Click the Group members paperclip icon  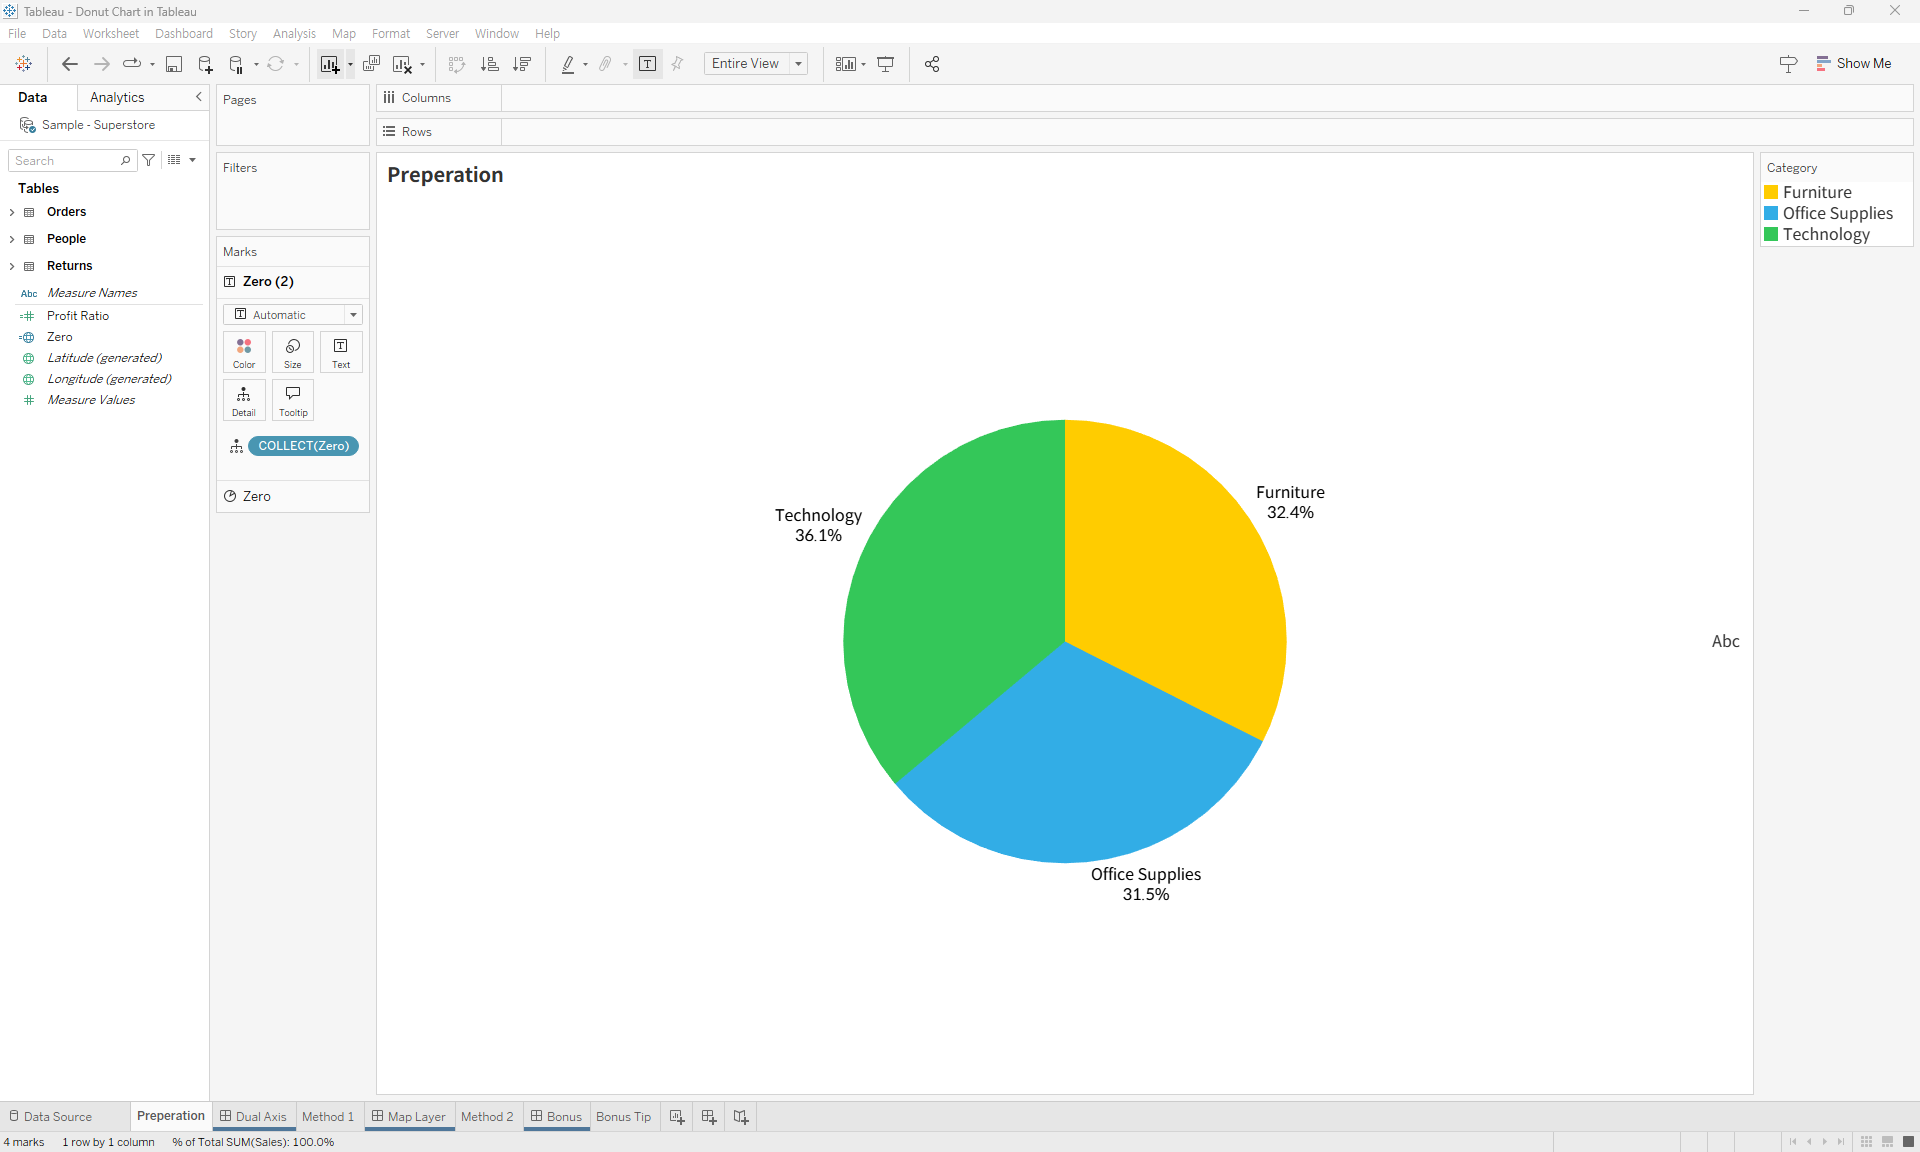point(605,64)
